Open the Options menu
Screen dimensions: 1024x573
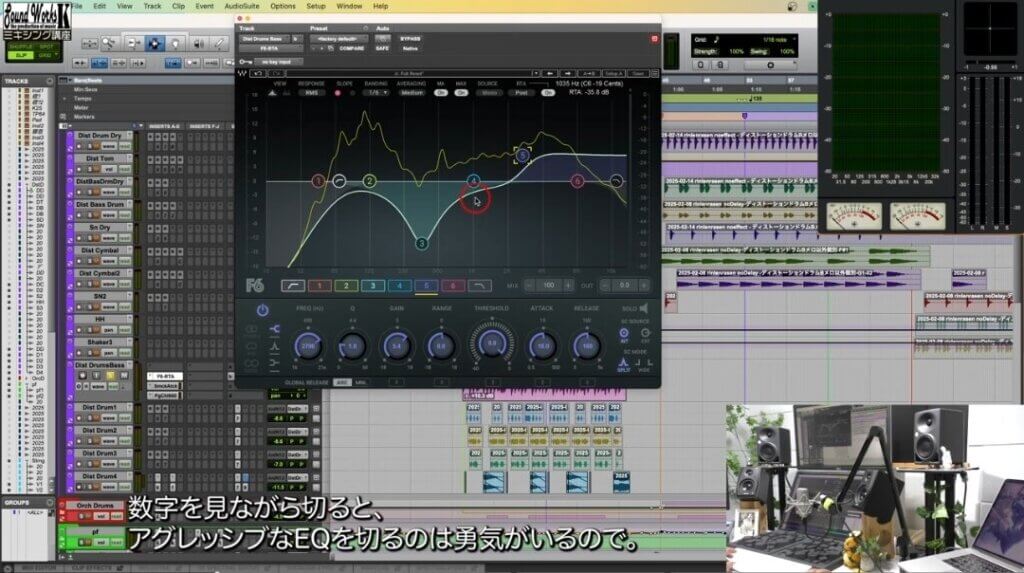pos(283,6)
